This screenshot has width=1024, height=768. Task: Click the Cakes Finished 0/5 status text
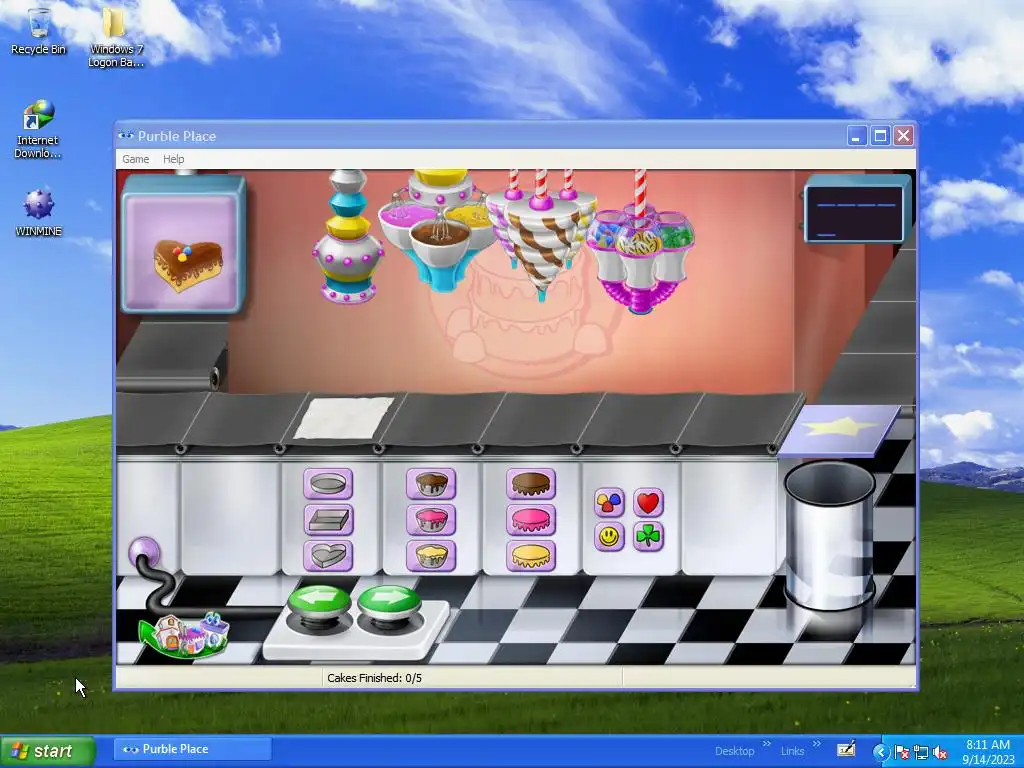374,678
